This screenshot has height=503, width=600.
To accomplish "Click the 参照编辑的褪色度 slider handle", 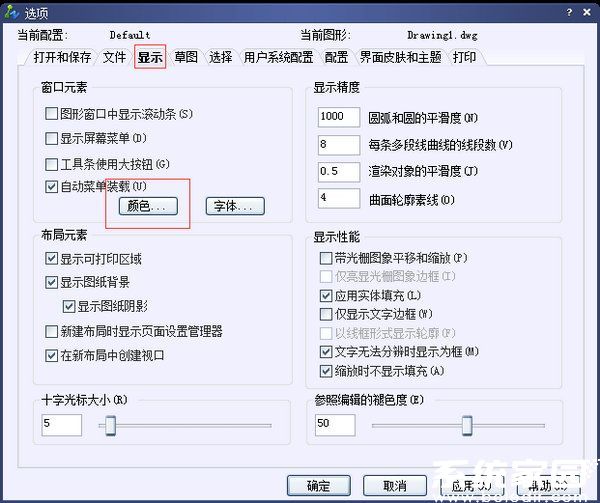I will (x=466, y=425).
